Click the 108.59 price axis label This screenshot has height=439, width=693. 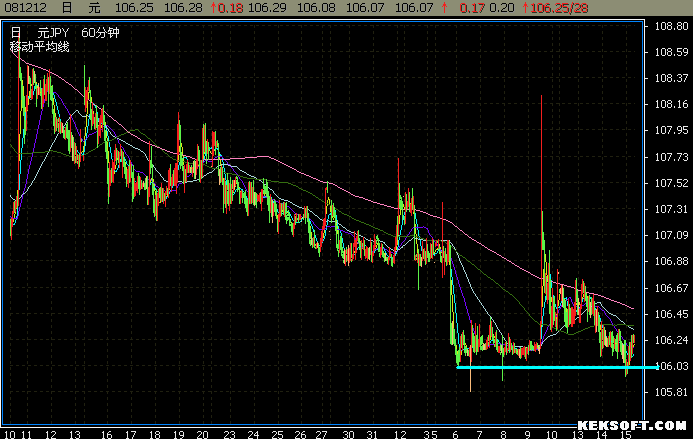click(671, 52)
